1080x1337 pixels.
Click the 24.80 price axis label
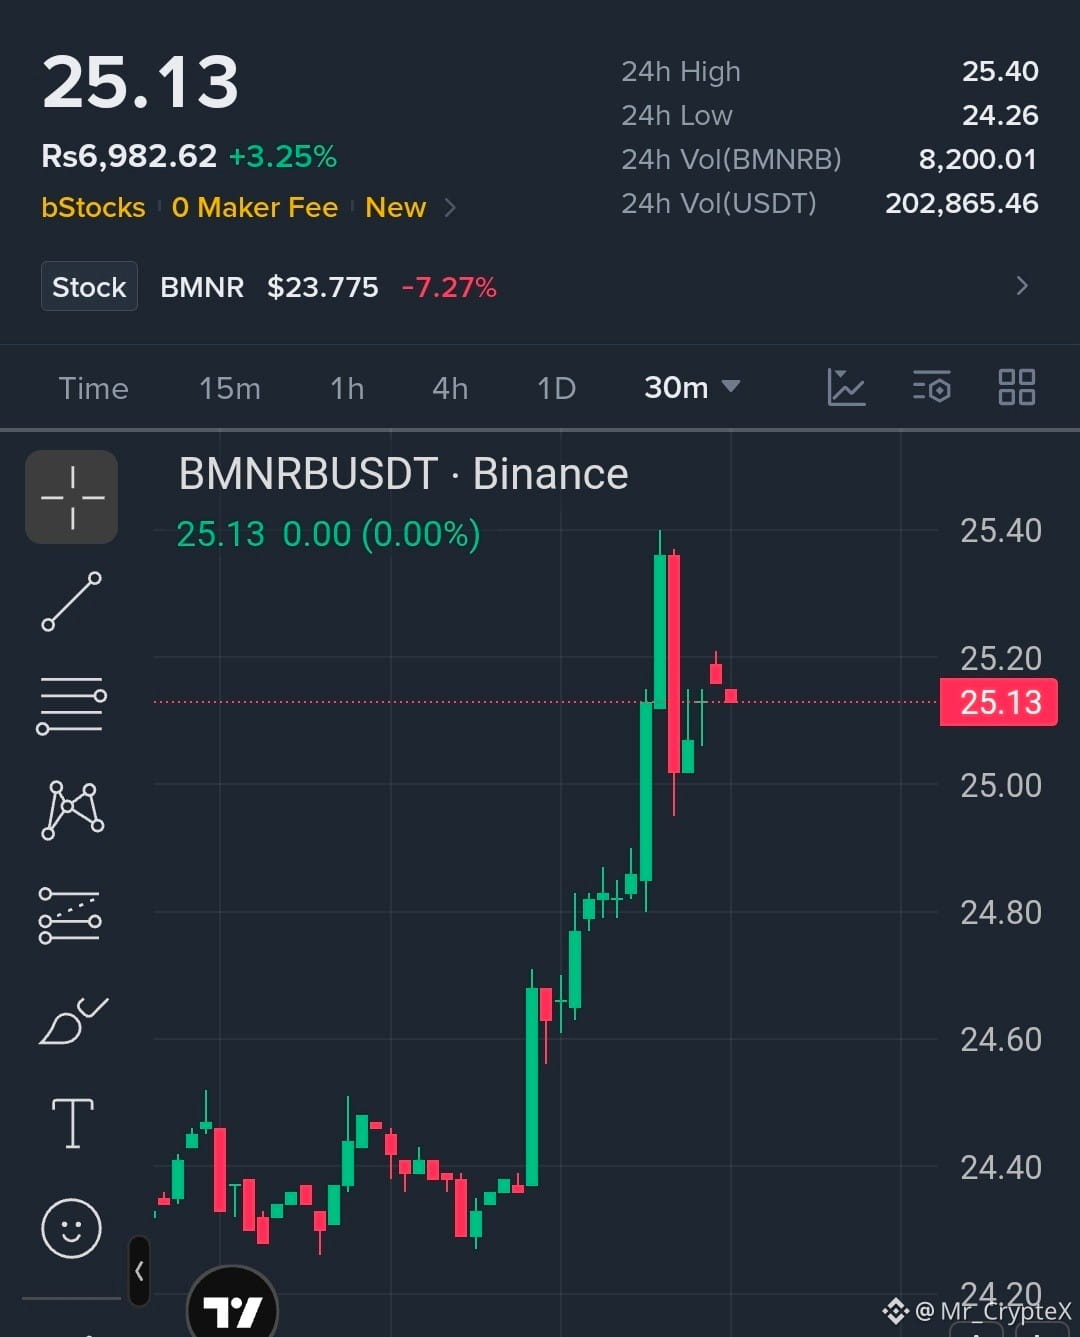click(1001, 912)
